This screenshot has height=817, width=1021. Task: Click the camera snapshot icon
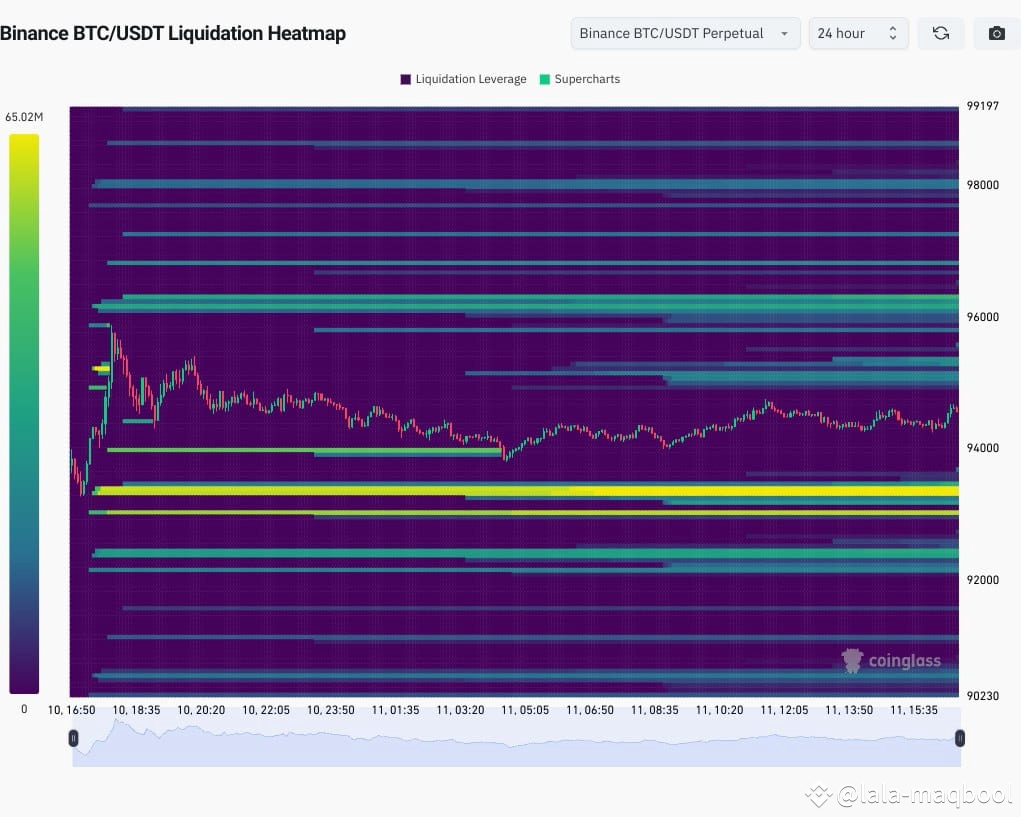point(996,33)
